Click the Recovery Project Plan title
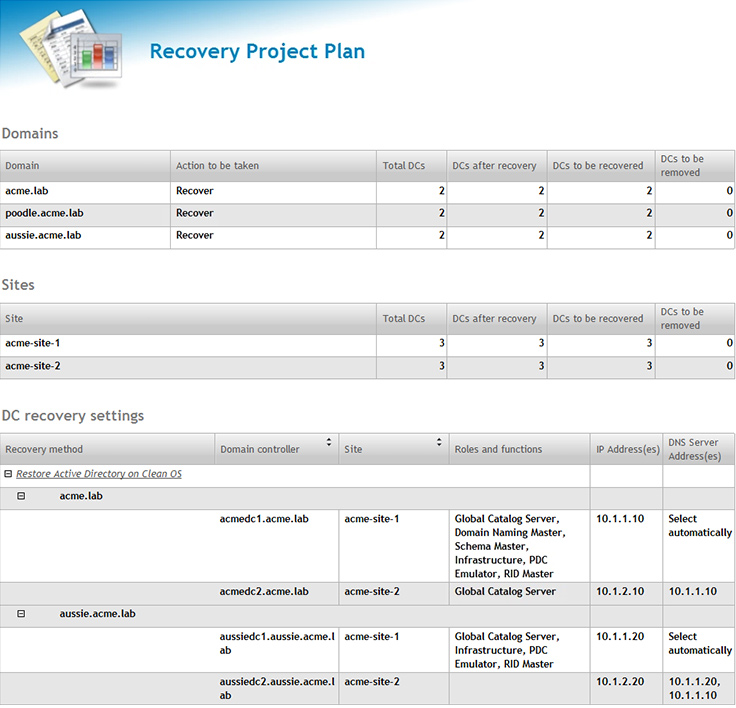 point(257,52)
